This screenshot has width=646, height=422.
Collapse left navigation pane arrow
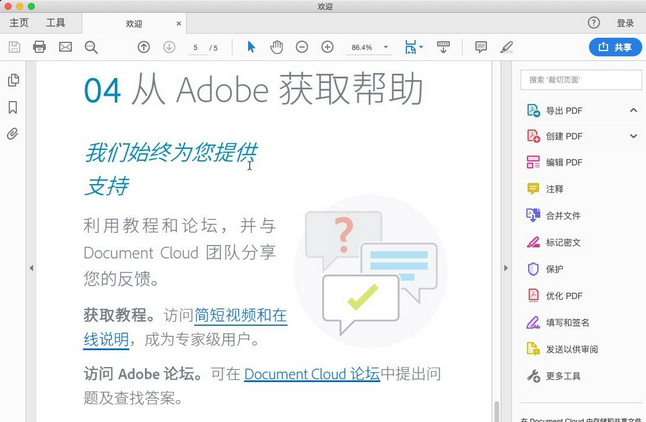[x=31, y=268]
